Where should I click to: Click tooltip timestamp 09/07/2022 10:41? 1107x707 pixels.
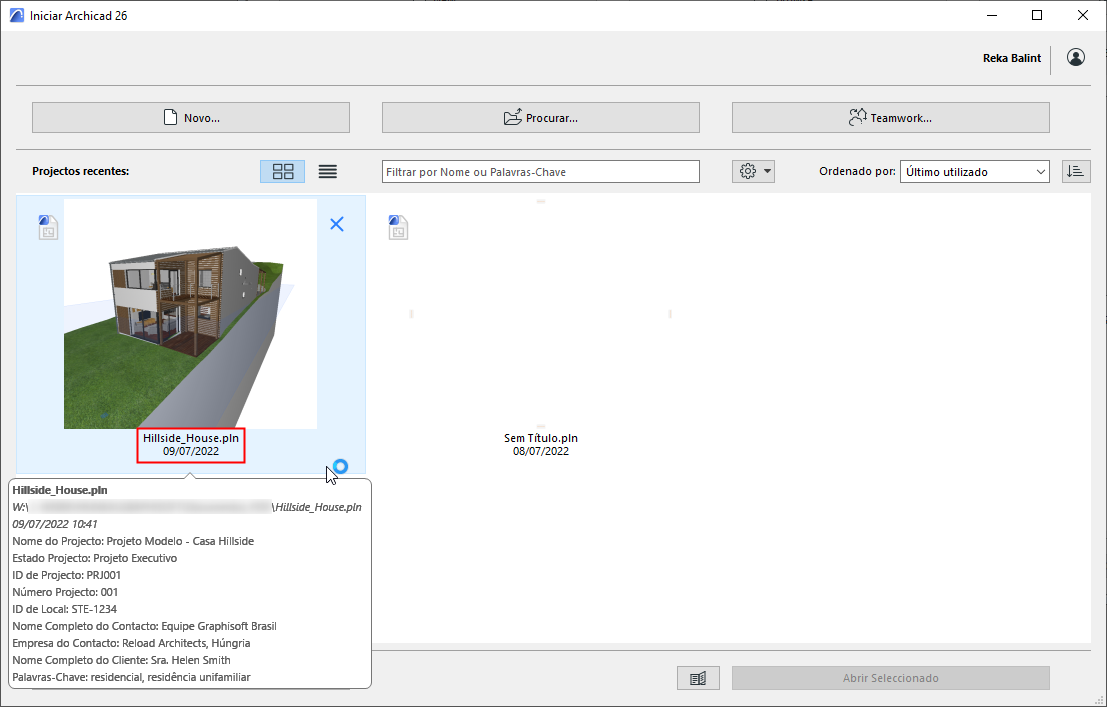click(55, 524)
